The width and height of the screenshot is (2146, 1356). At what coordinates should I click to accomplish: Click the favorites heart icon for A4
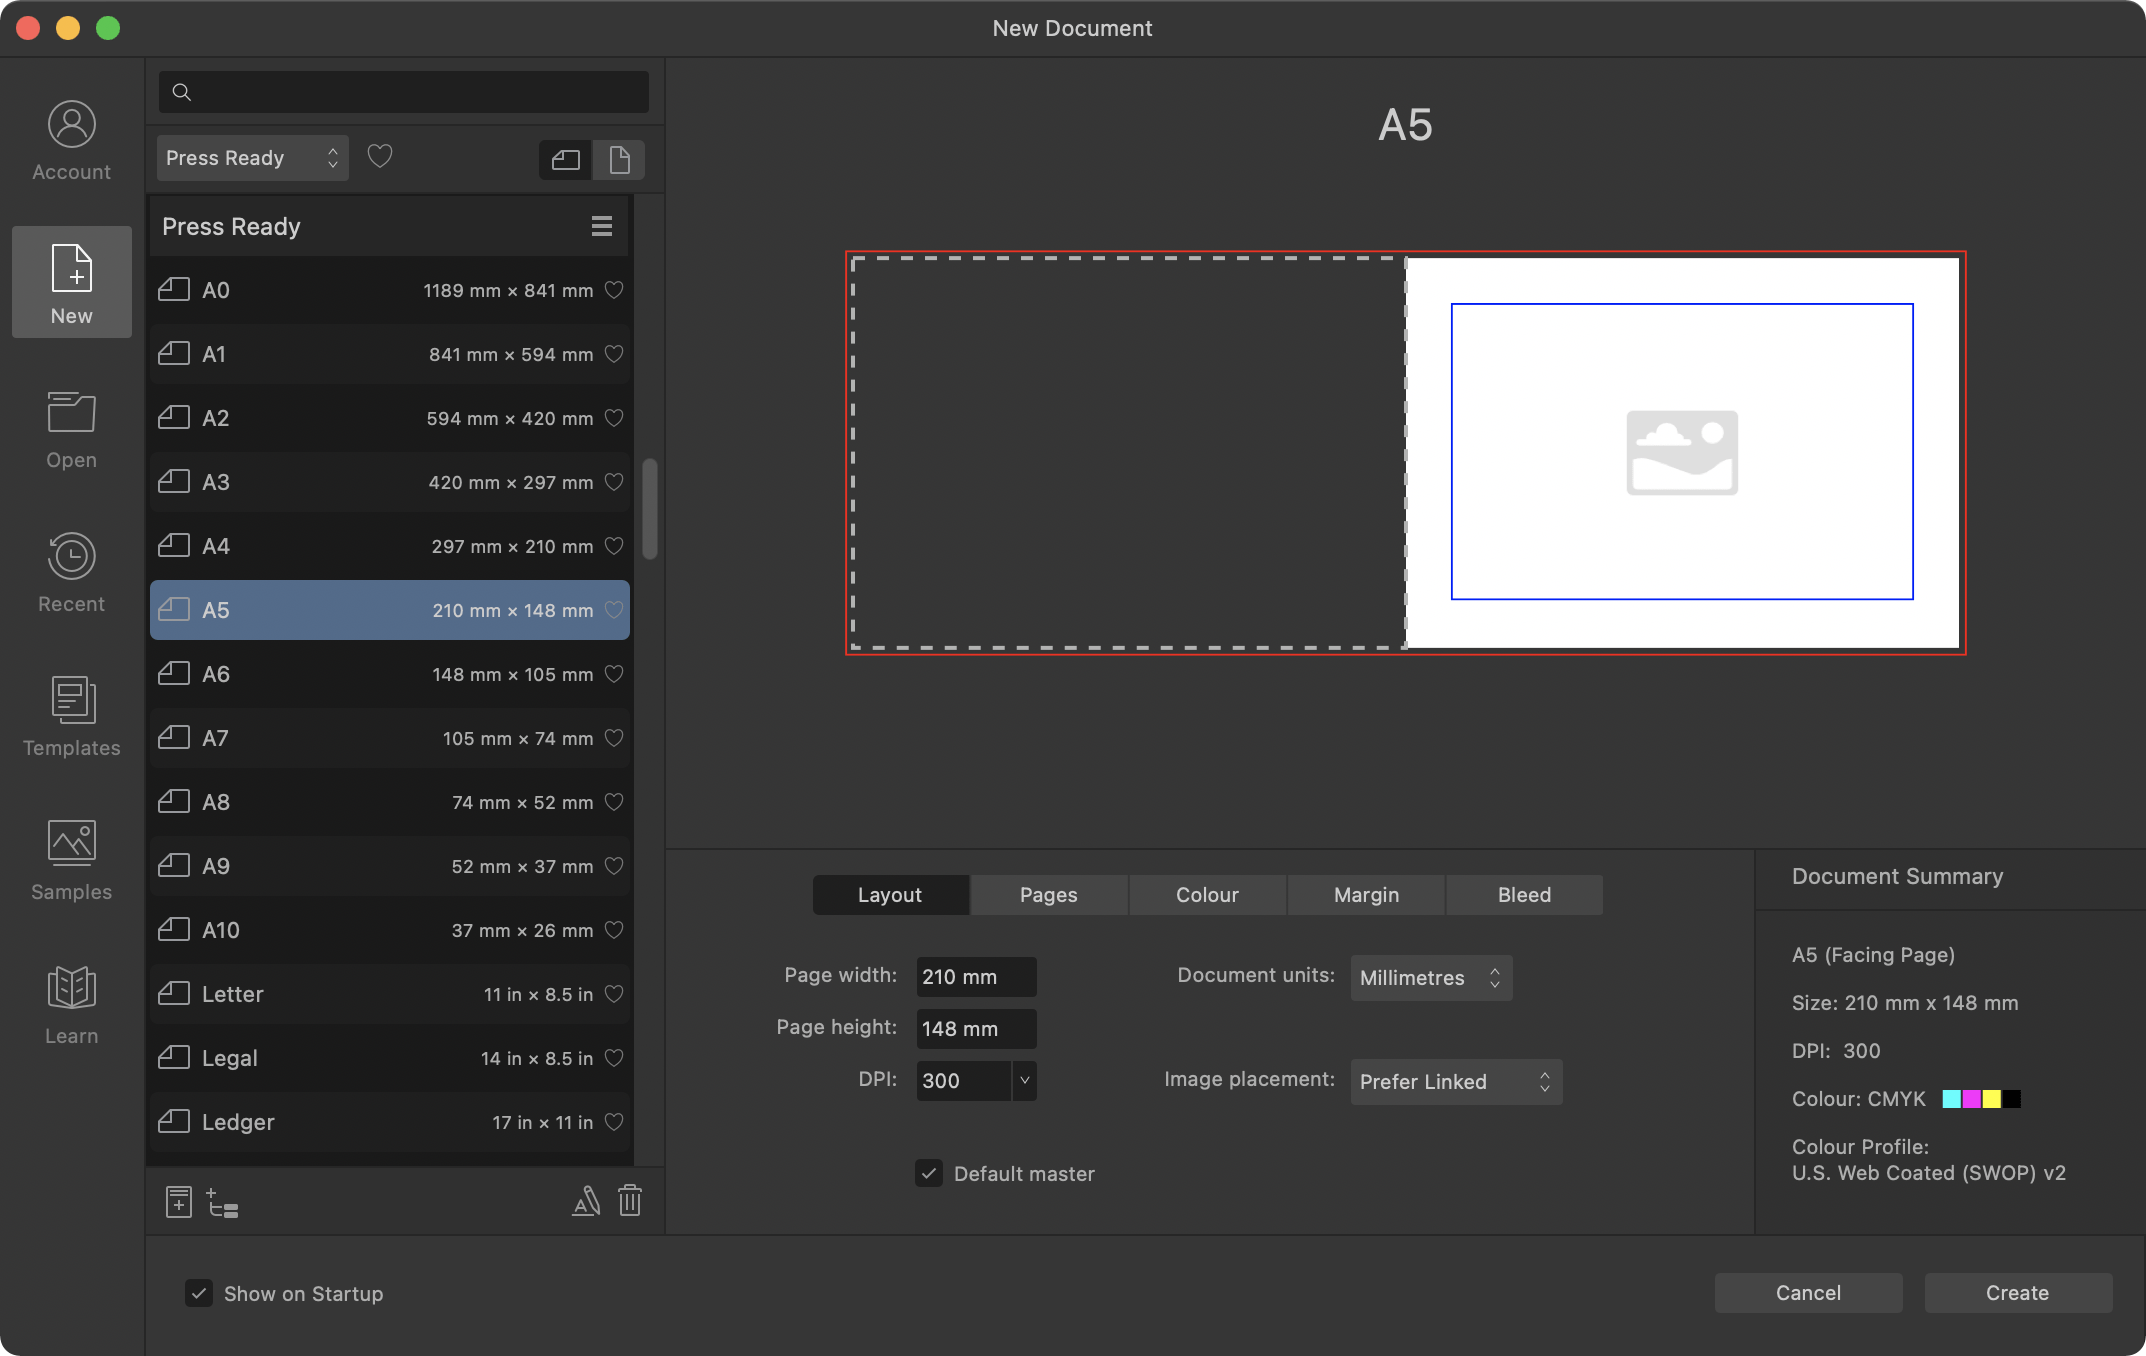click(x=614, y=545)
